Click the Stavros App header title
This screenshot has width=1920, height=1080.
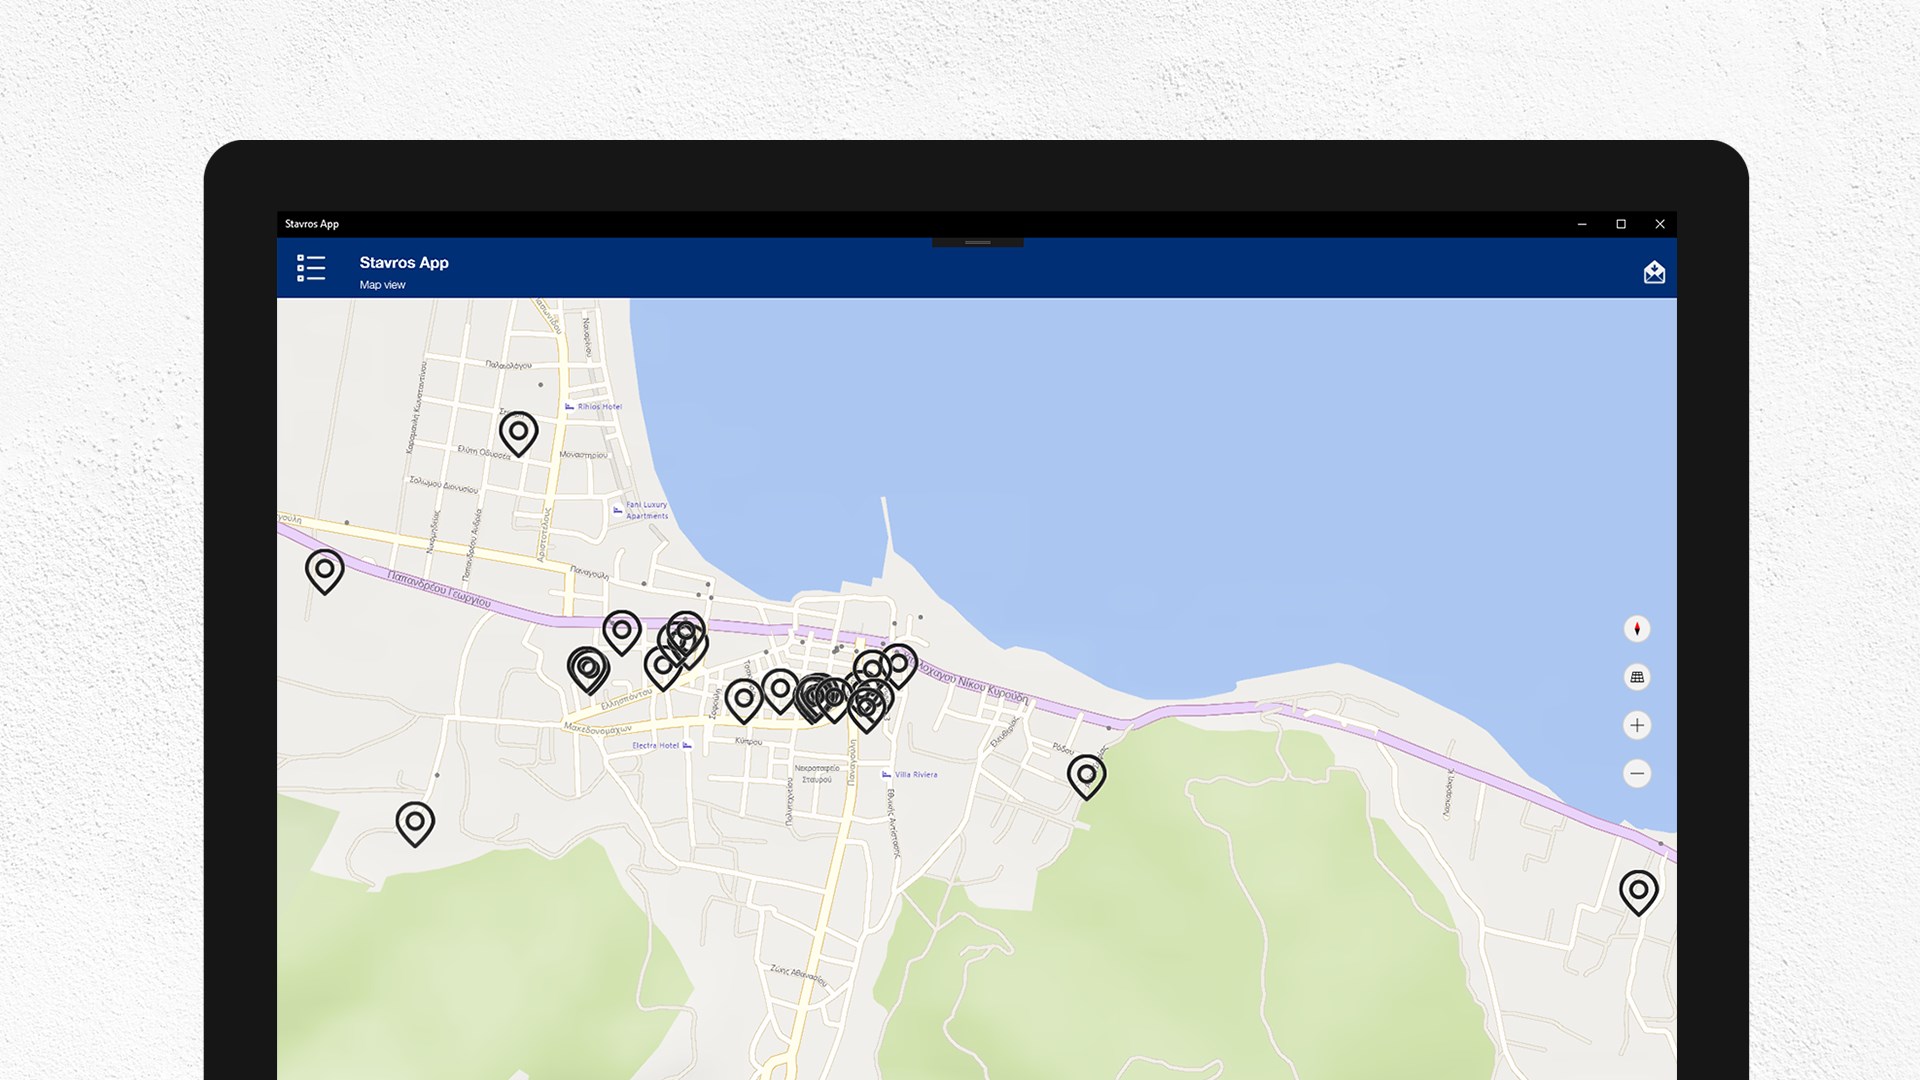(x=404, y=263)
